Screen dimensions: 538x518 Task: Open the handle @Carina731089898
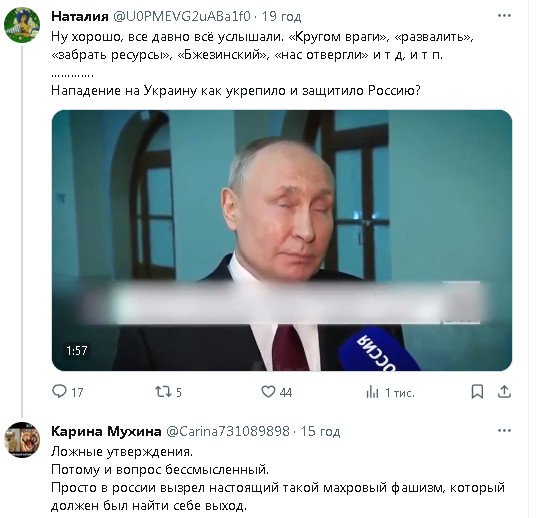point(228,431)
